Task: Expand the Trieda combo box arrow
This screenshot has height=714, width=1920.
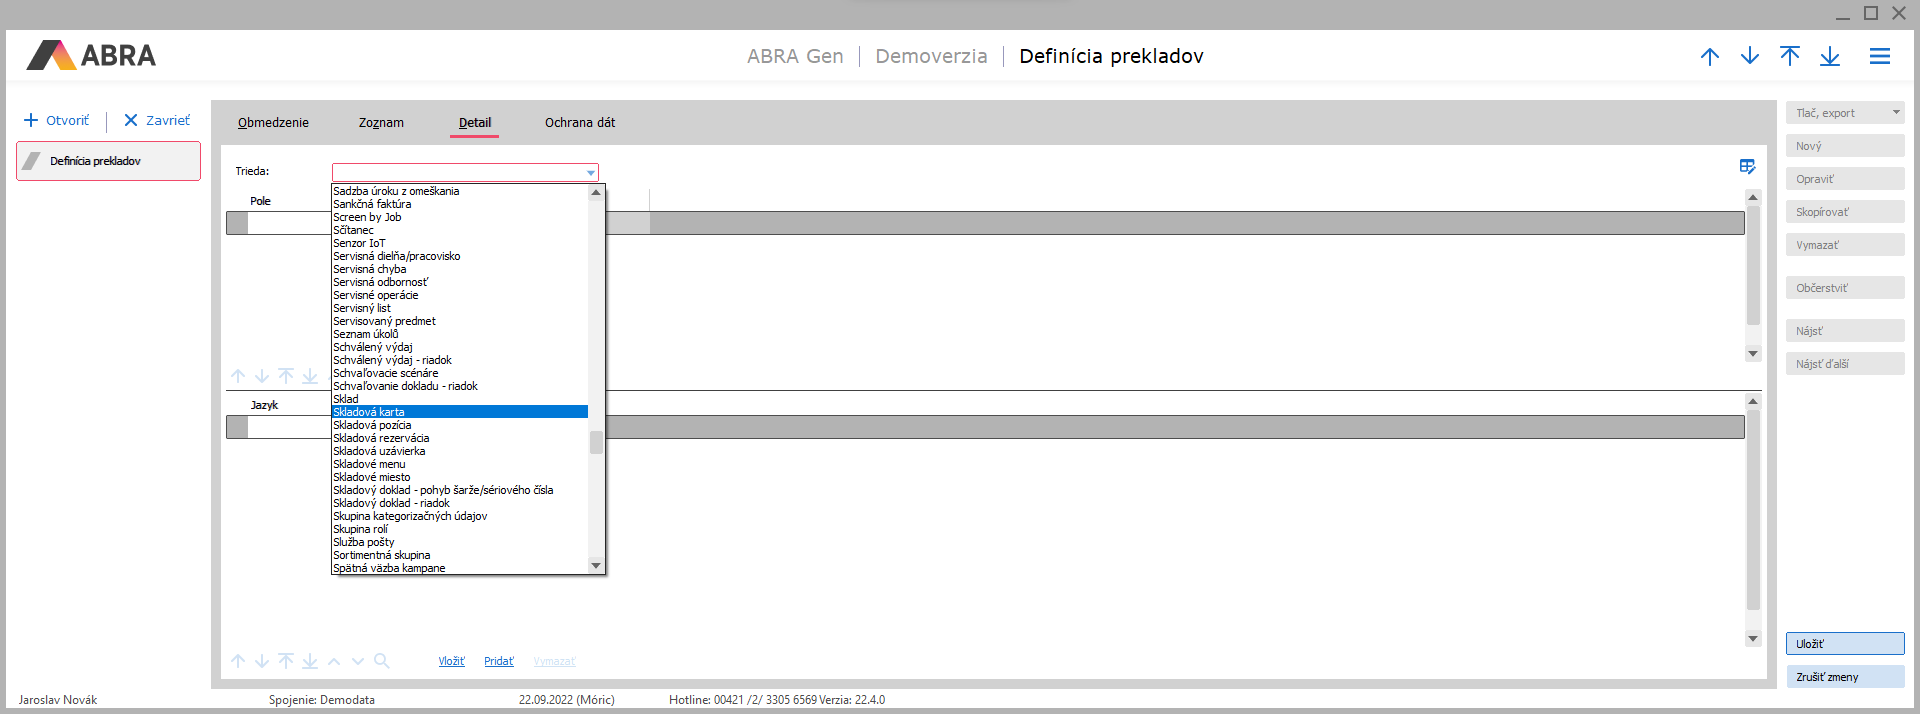Action: point(590,173)
